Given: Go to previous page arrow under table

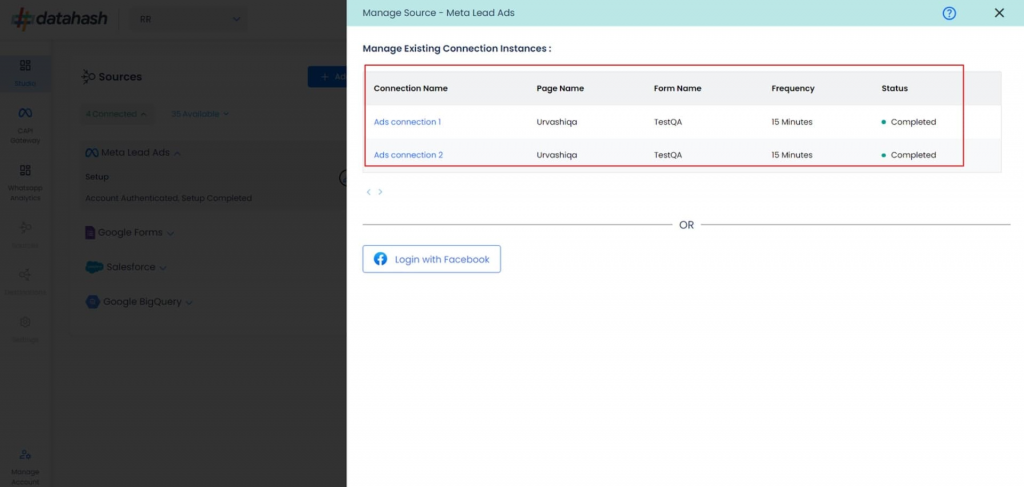Looking at the screenshot, I should pyautogui.click(x=368, y=192).
